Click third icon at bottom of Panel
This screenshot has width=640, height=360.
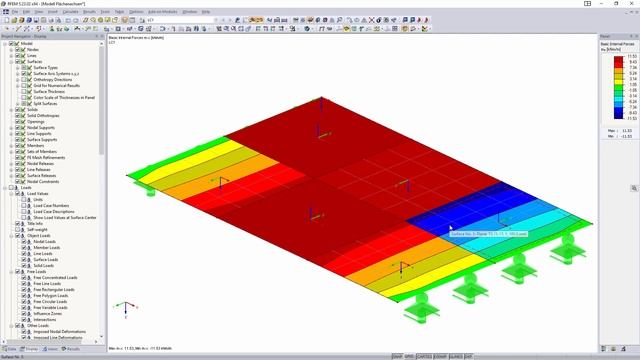coord(623,349)
